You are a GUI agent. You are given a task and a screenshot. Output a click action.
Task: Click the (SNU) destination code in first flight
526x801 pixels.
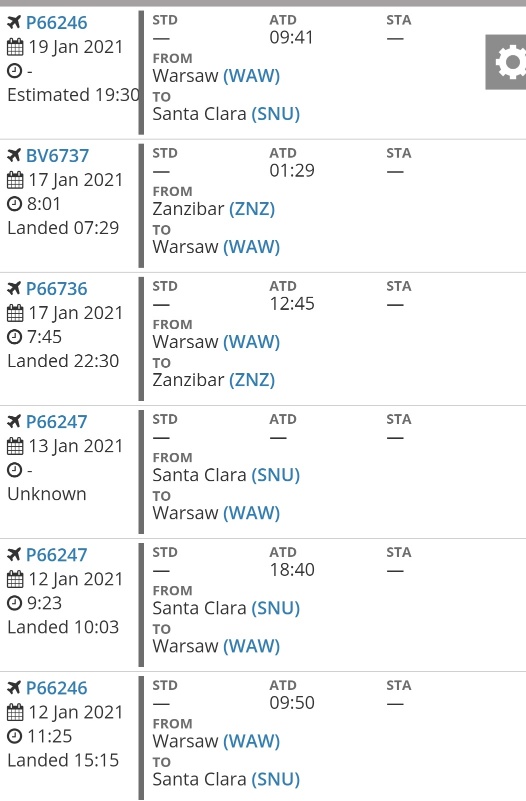[x=275, y=114]
